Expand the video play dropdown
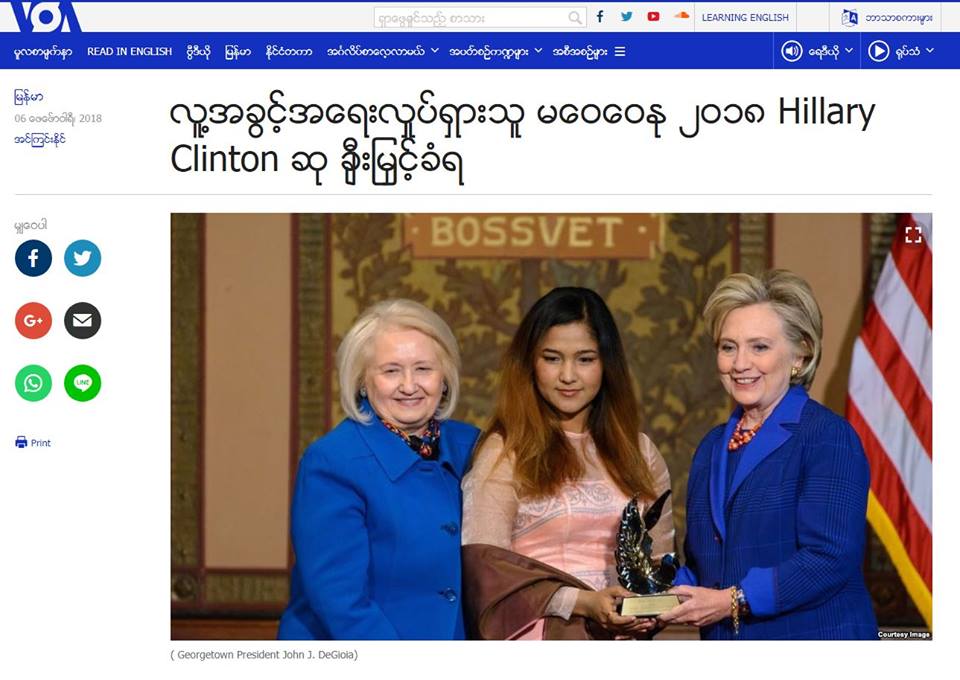The image size is (960, 680). (901, 51)
